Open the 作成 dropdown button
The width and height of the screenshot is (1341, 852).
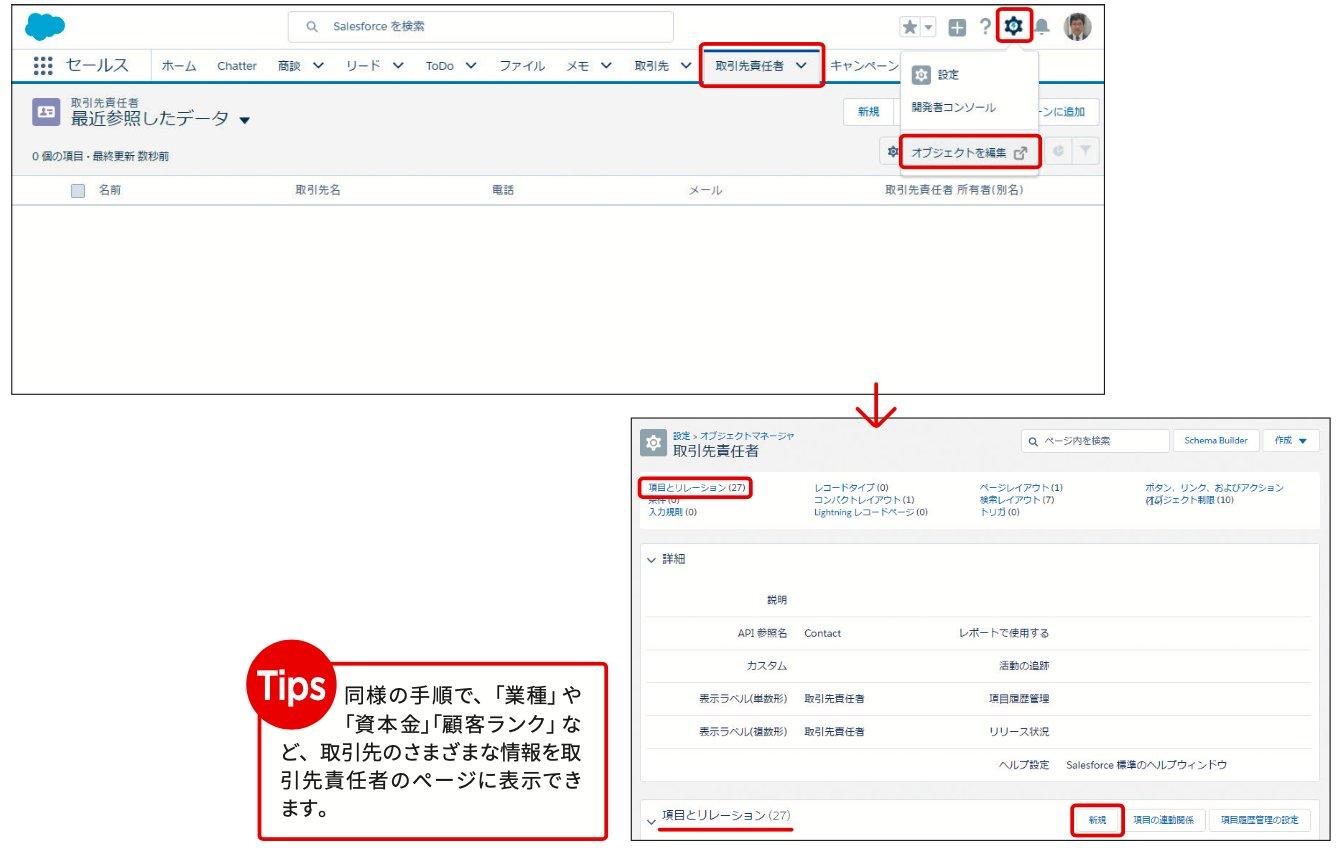point(1291,441)
